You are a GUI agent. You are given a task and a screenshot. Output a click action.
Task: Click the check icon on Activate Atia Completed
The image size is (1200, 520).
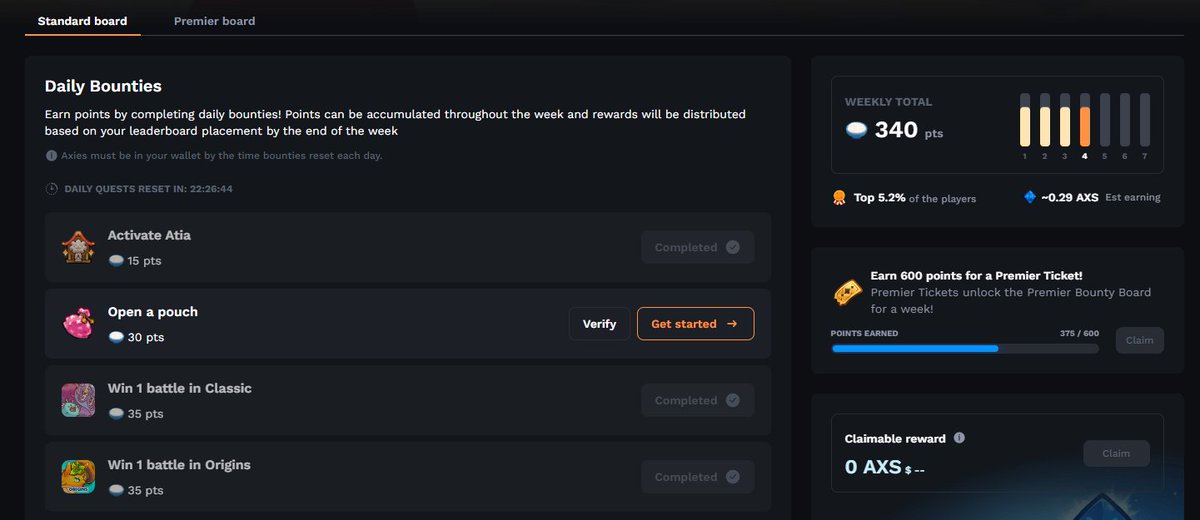point(733,247)
